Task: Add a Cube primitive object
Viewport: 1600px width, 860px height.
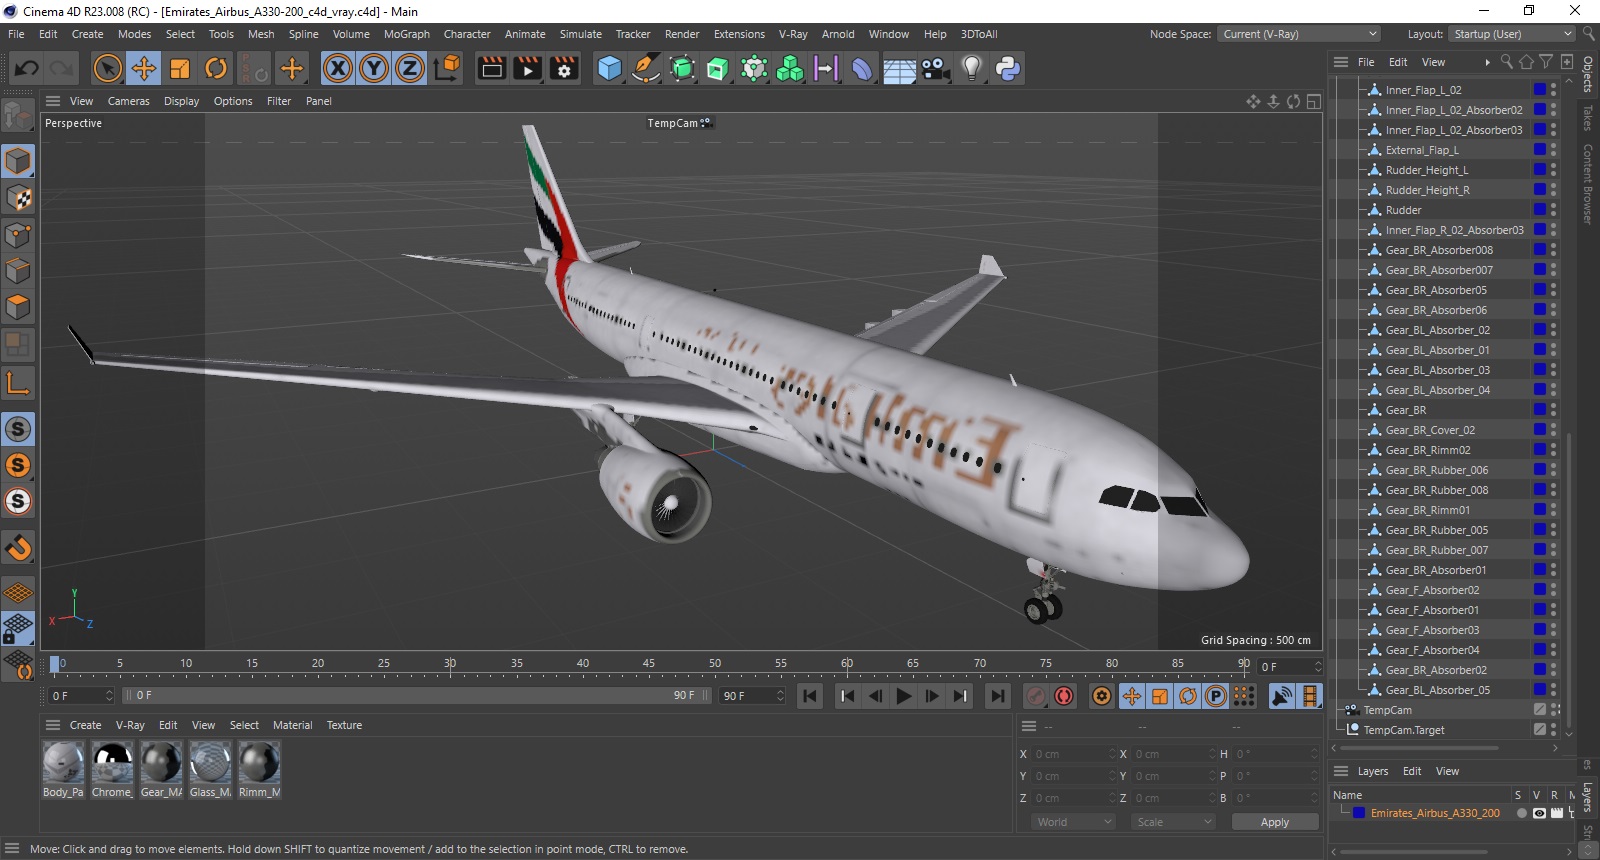Action: coord(609,68)
